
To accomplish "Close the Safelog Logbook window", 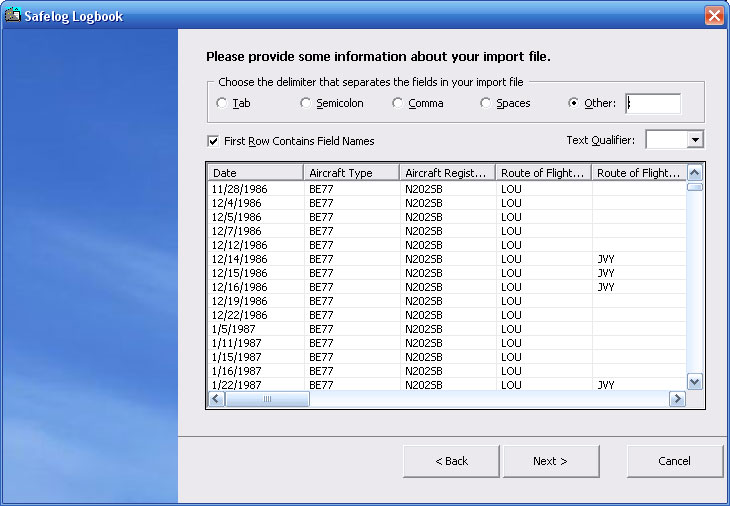I will point(714,16).
